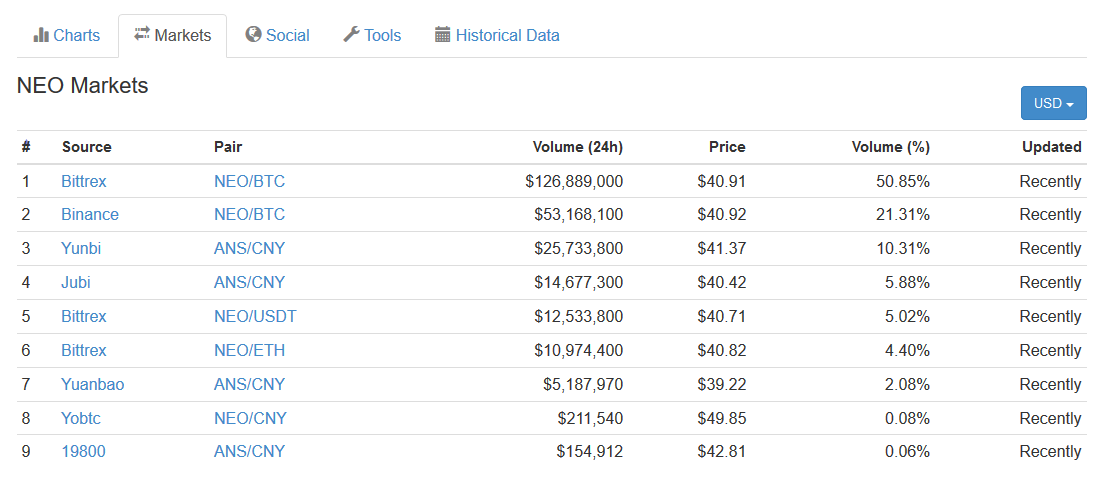Screen dimensions: 1105x482
Task: Open the 19800 source link
Action: click(83, 451)
